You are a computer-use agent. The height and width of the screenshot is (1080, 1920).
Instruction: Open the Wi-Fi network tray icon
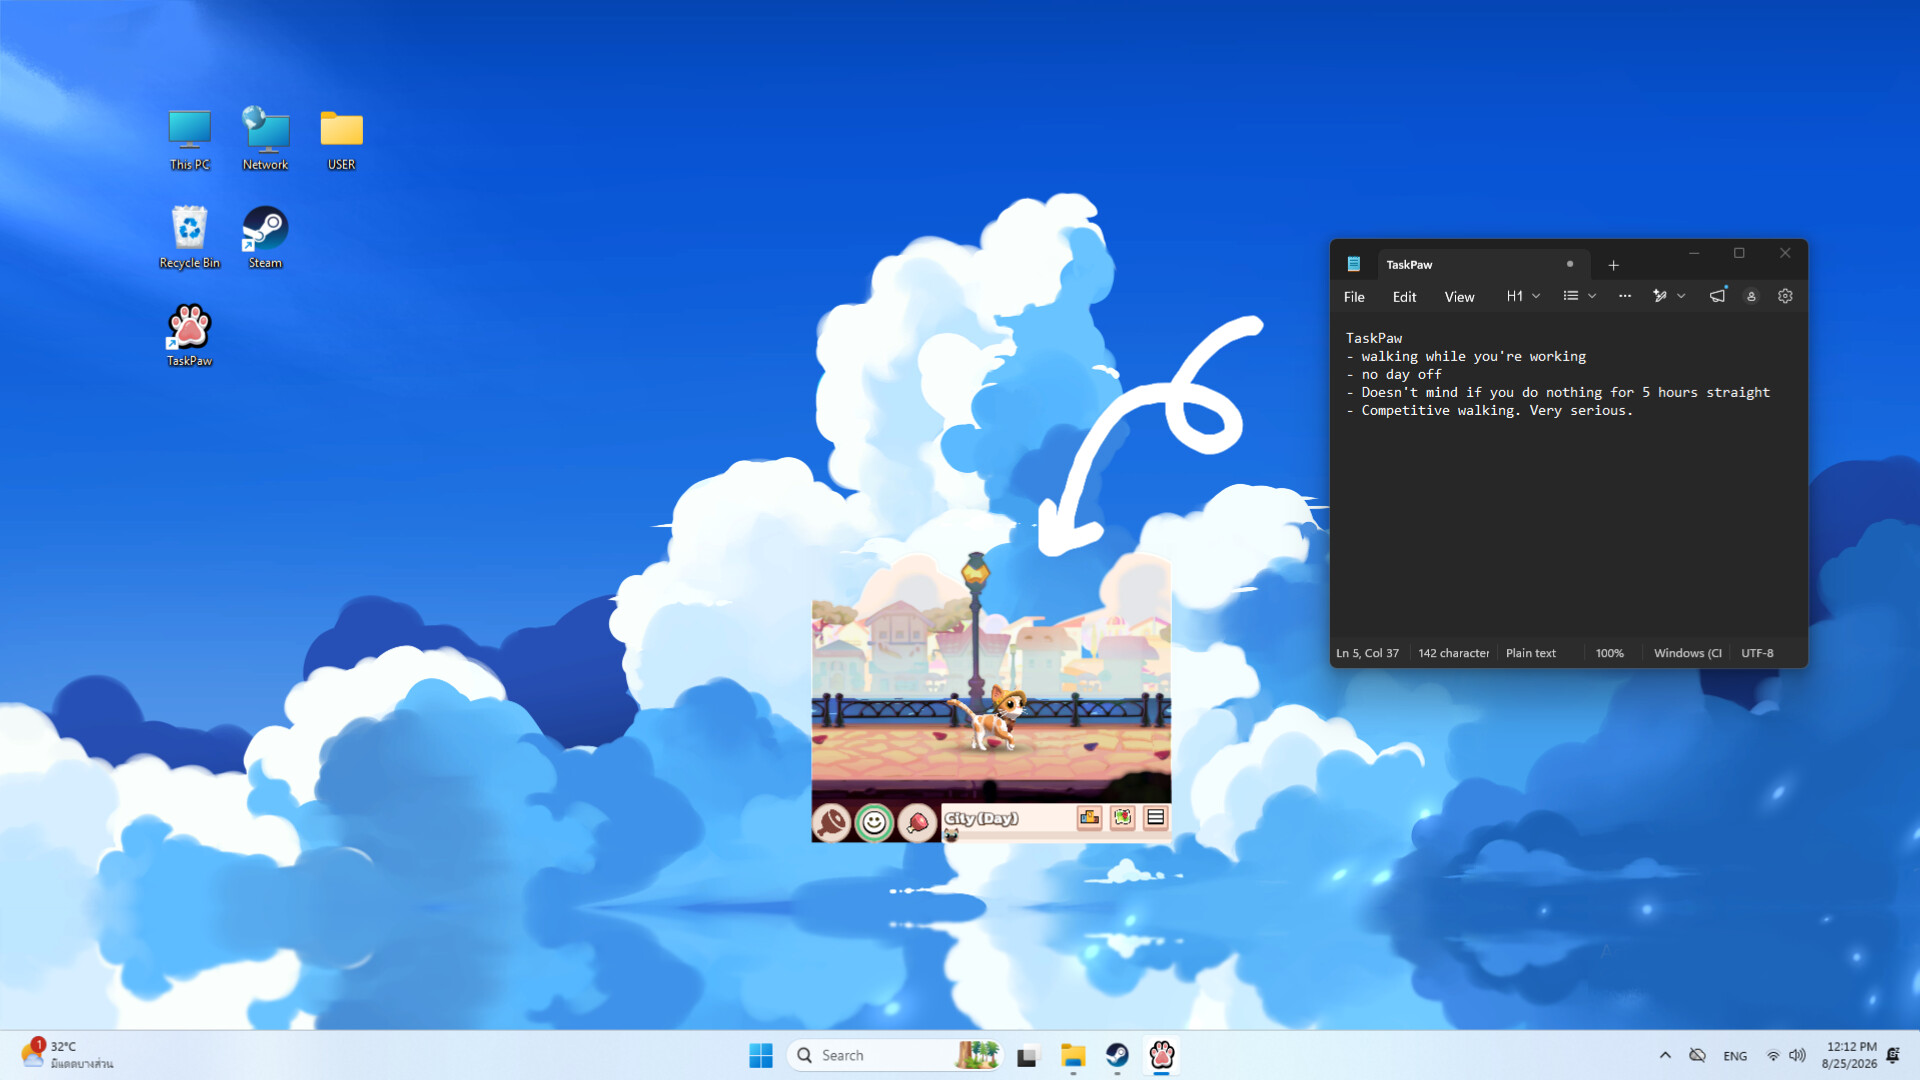click(x=1773, y=1055)
